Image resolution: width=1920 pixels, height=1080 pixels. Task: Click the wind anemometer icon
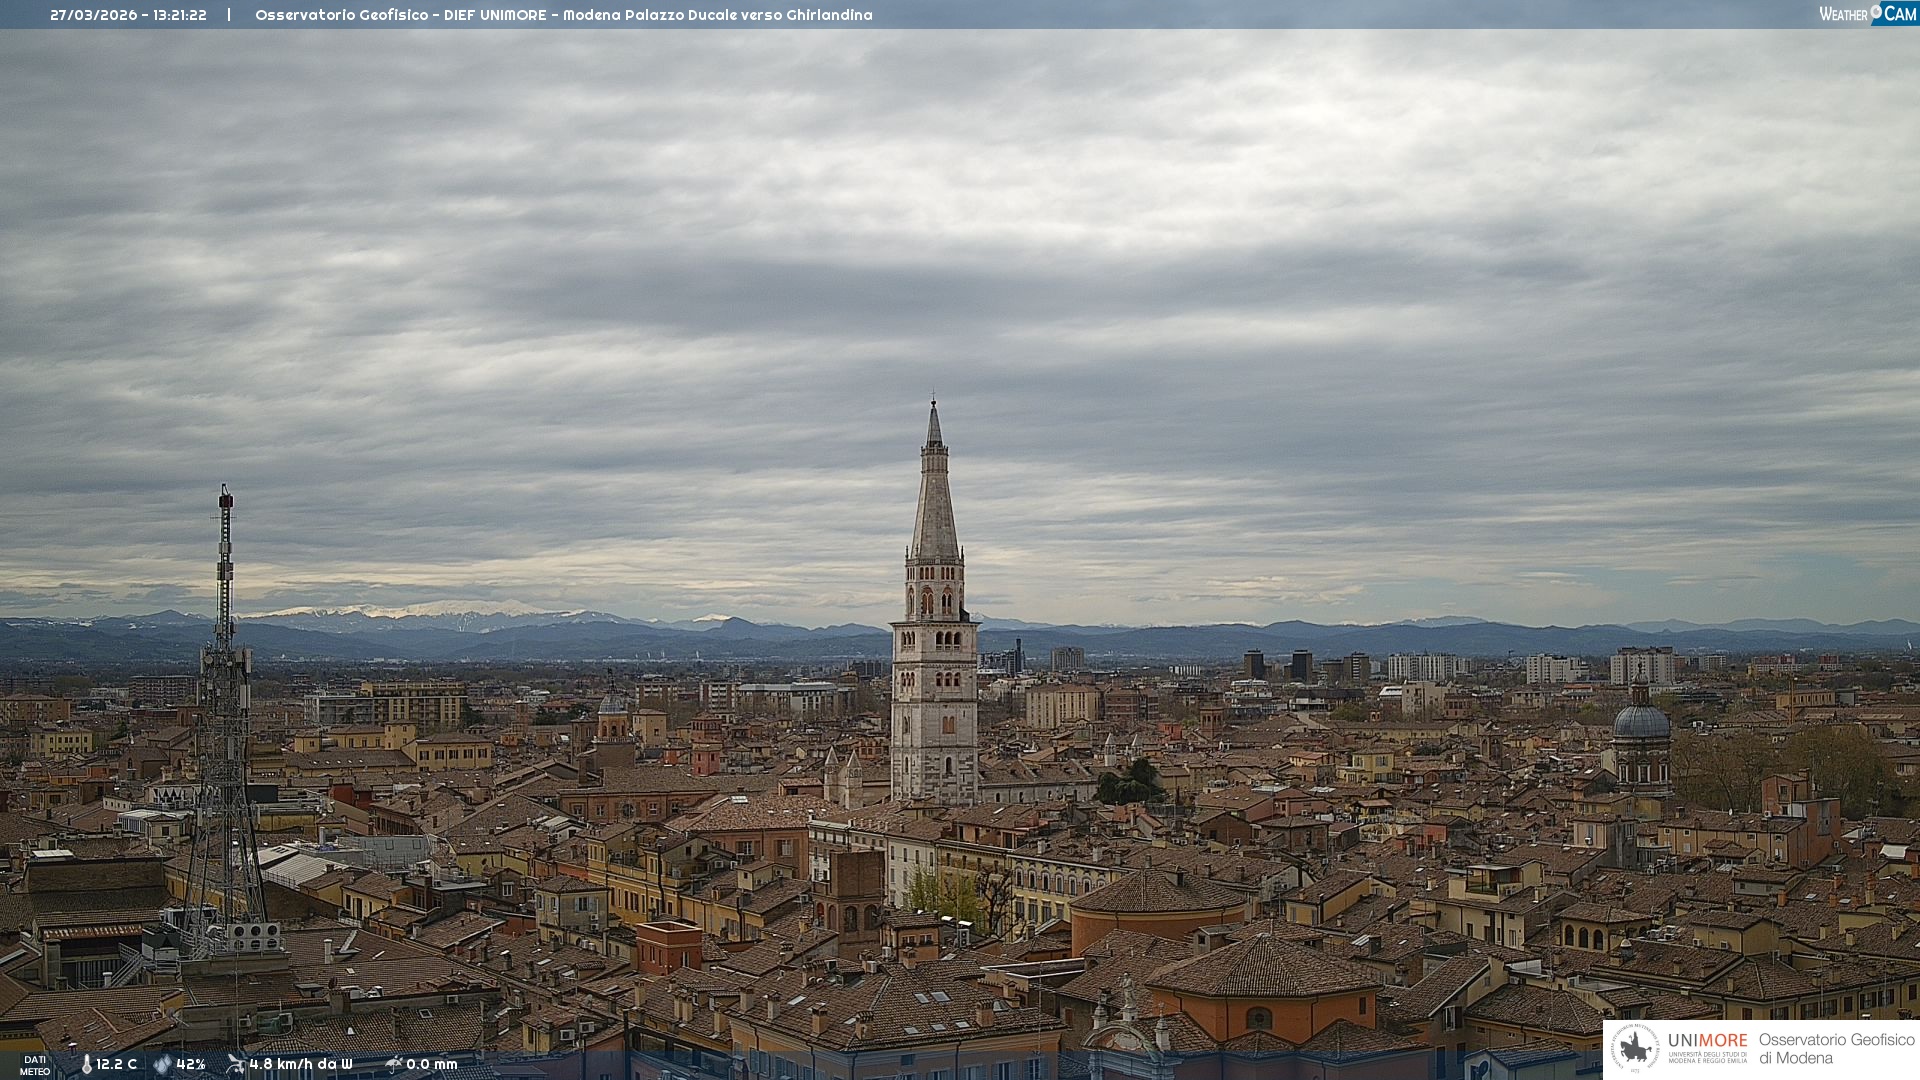tap(235, 1064)
